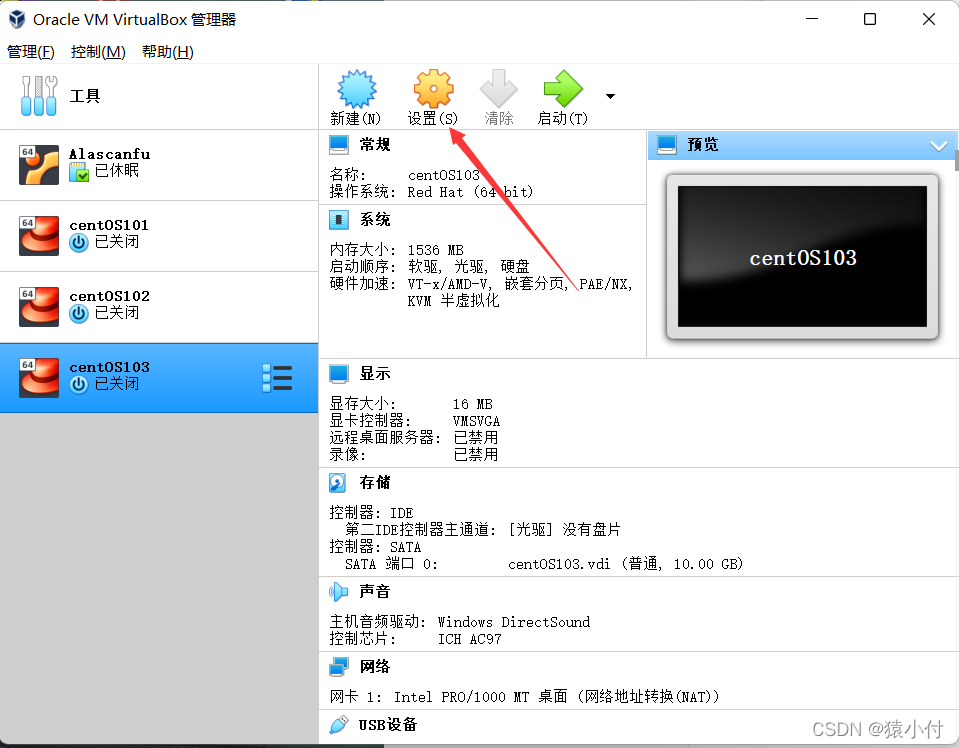Click the Display (显示) monitor icon
Viewport: 959px width, 748px height.
339,374
